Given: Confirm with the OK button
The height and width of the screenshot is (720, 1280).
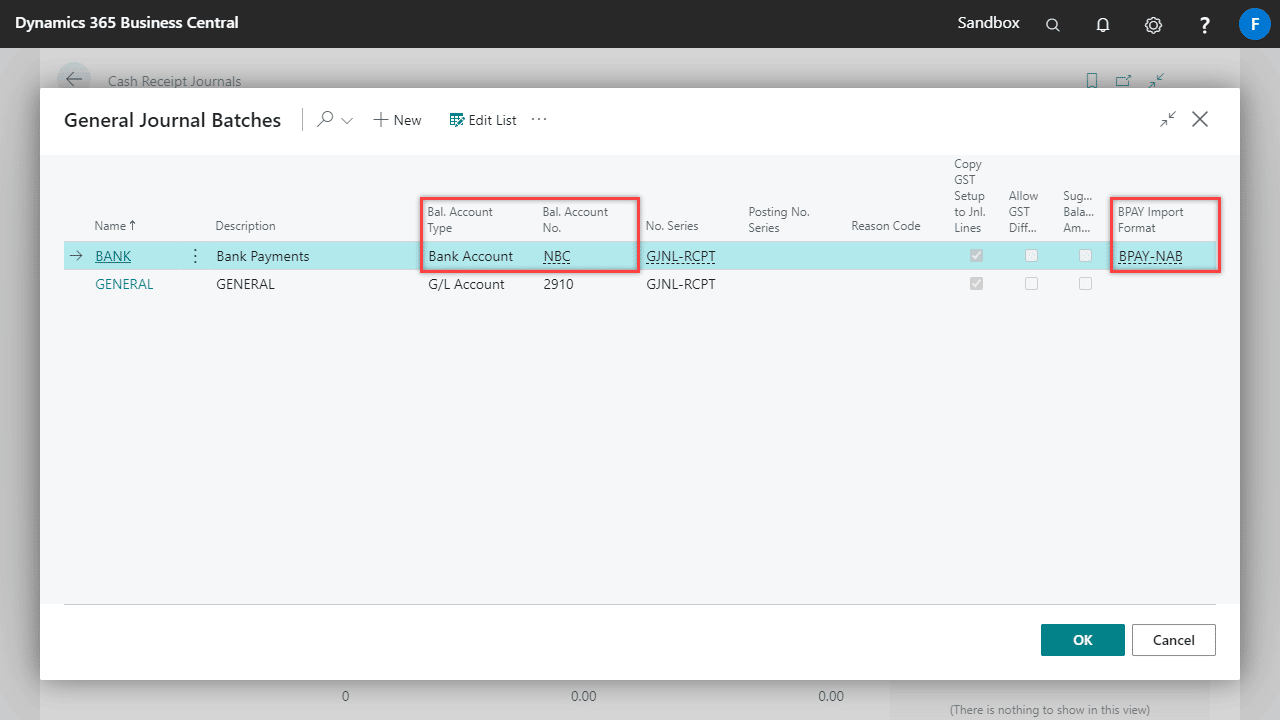Looking at the screenshot, I should 1083,640.
